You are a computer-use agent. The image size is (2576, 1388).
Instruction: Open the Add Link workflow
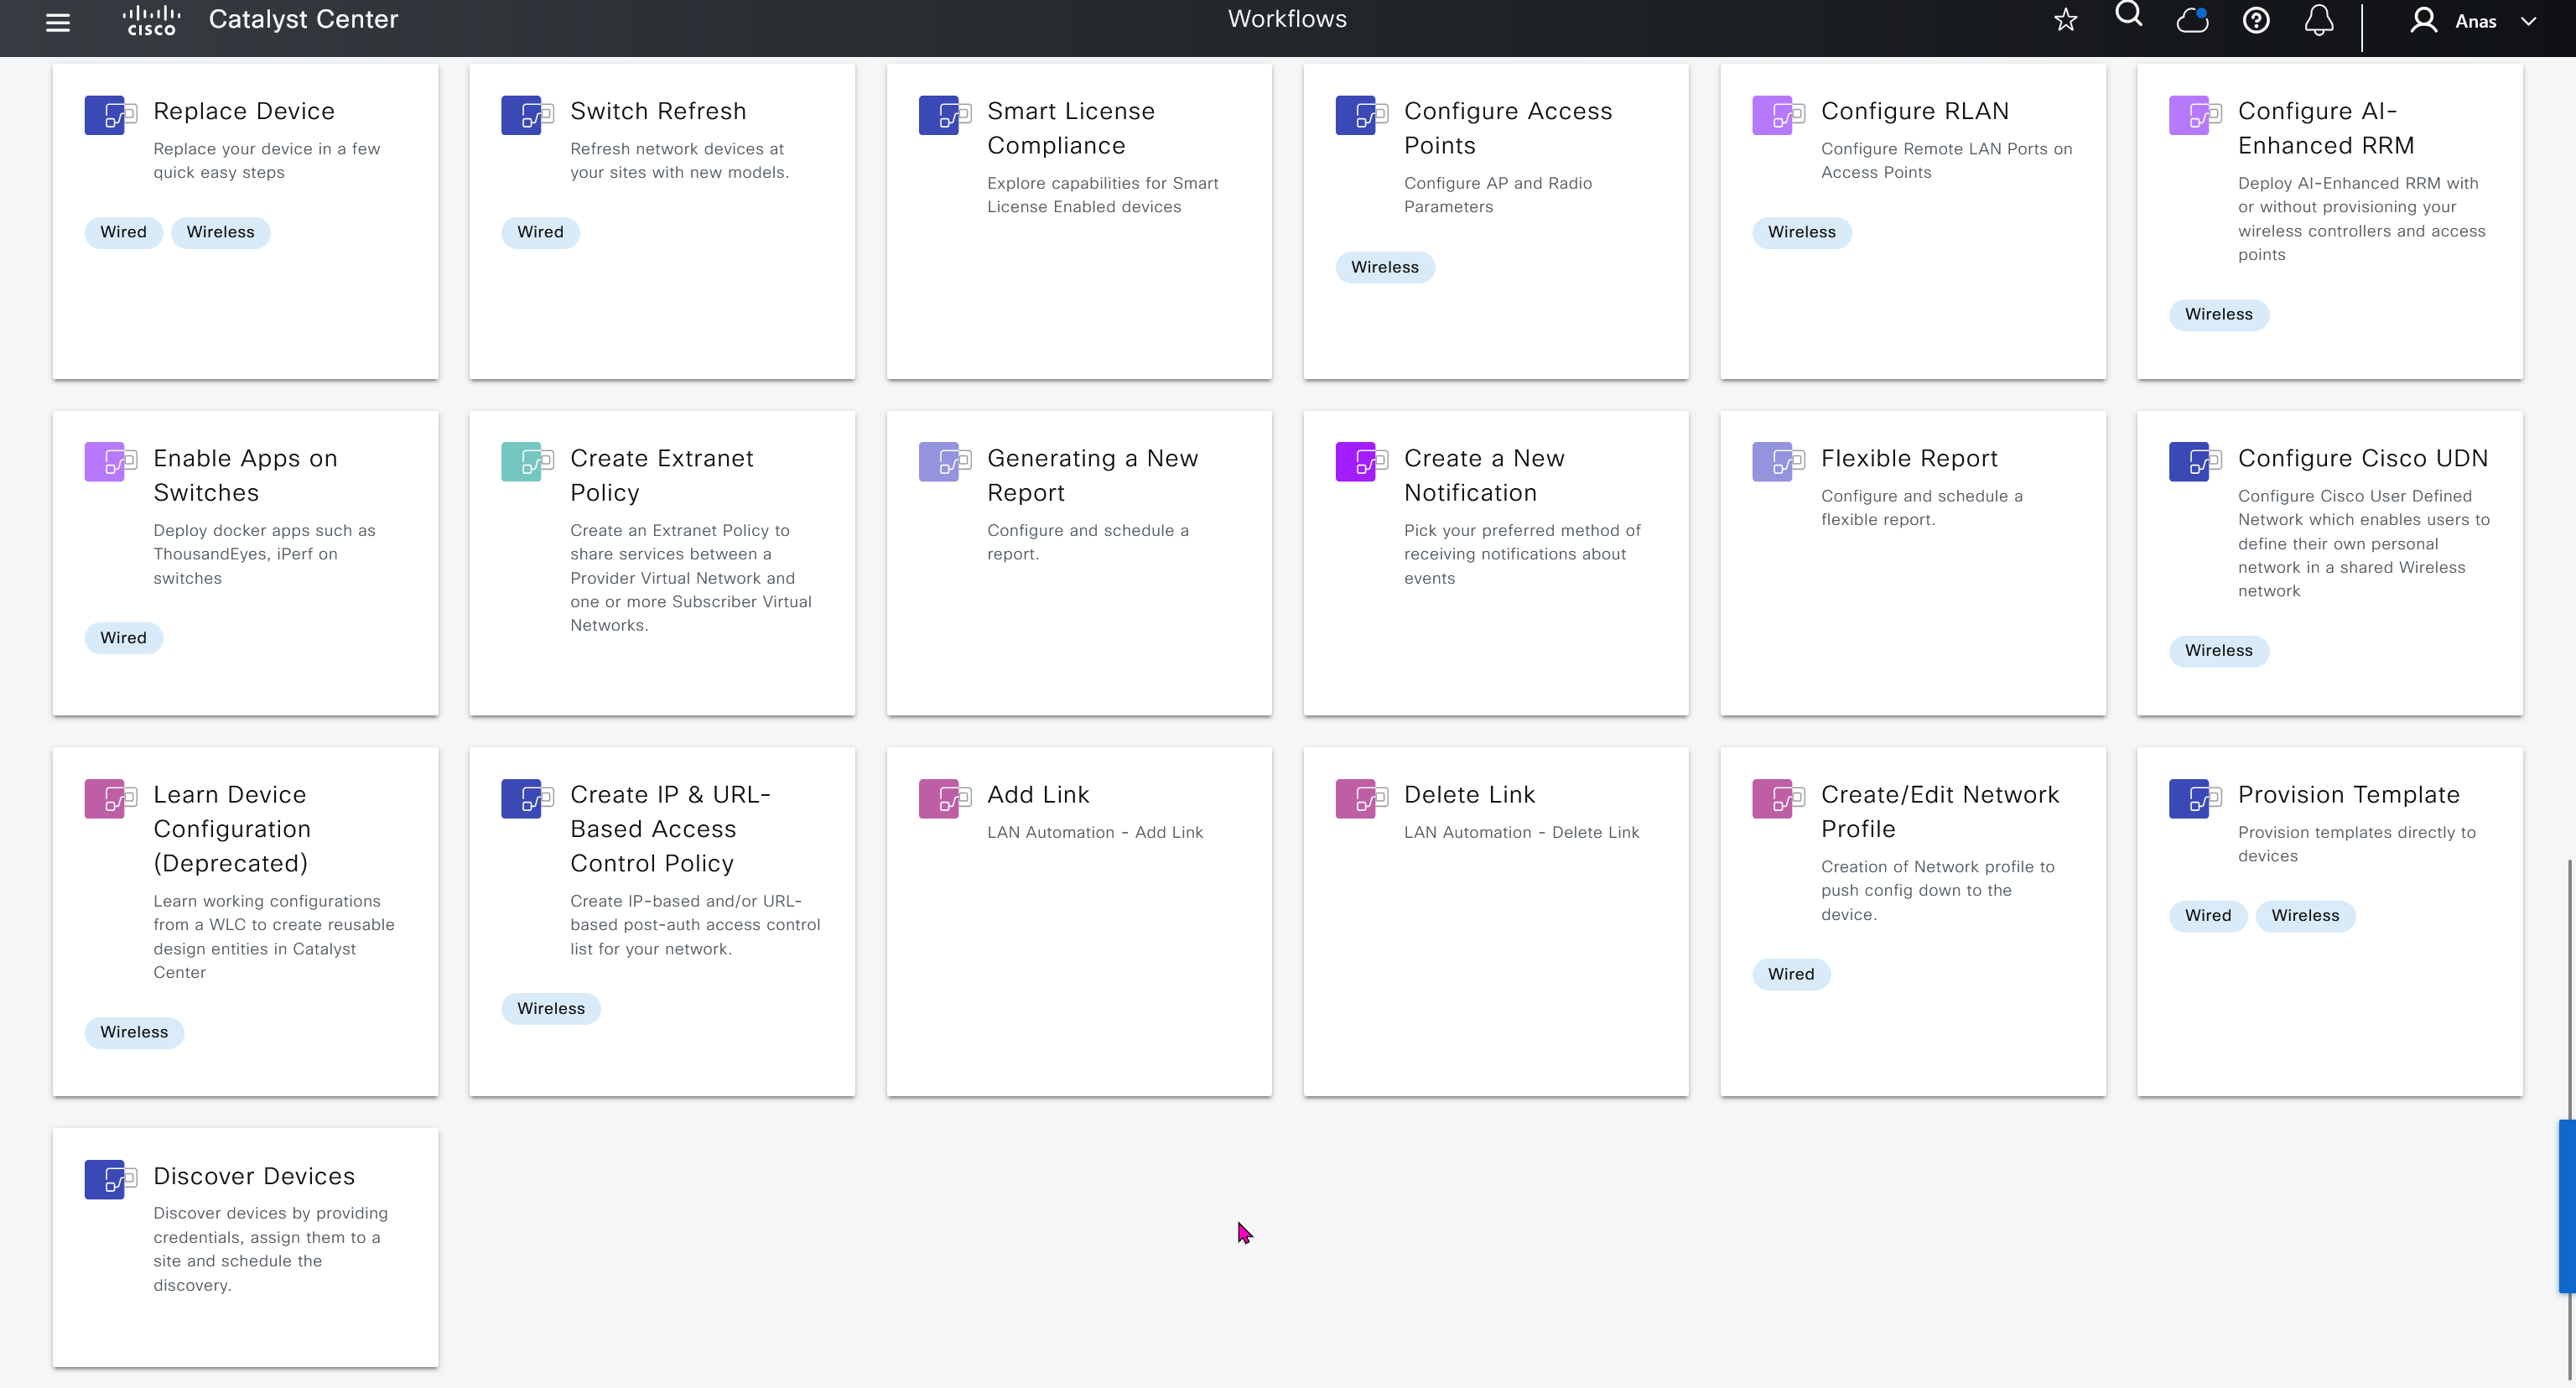(x=1038, y=795)
